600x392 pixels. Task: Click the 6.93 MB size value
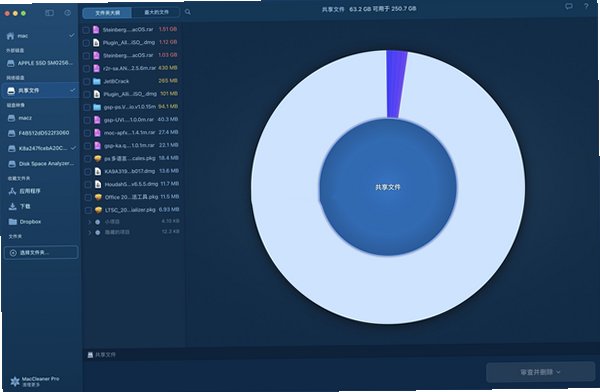click(170, 210)
